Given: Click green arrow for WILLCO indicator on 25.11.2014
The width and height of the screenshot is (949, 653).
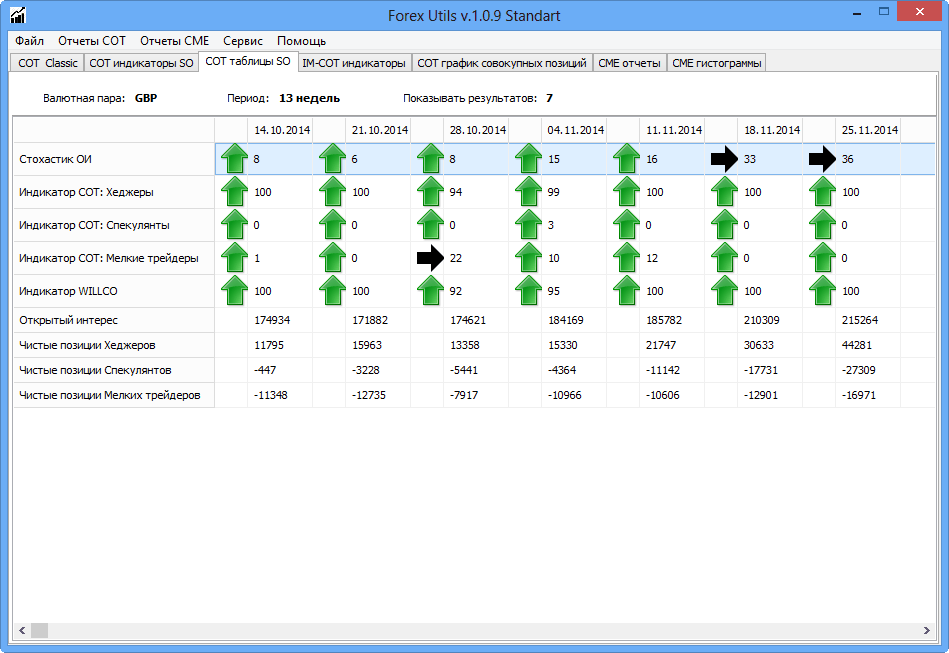Looking at the screenshot, I should (x=822, y=291).
